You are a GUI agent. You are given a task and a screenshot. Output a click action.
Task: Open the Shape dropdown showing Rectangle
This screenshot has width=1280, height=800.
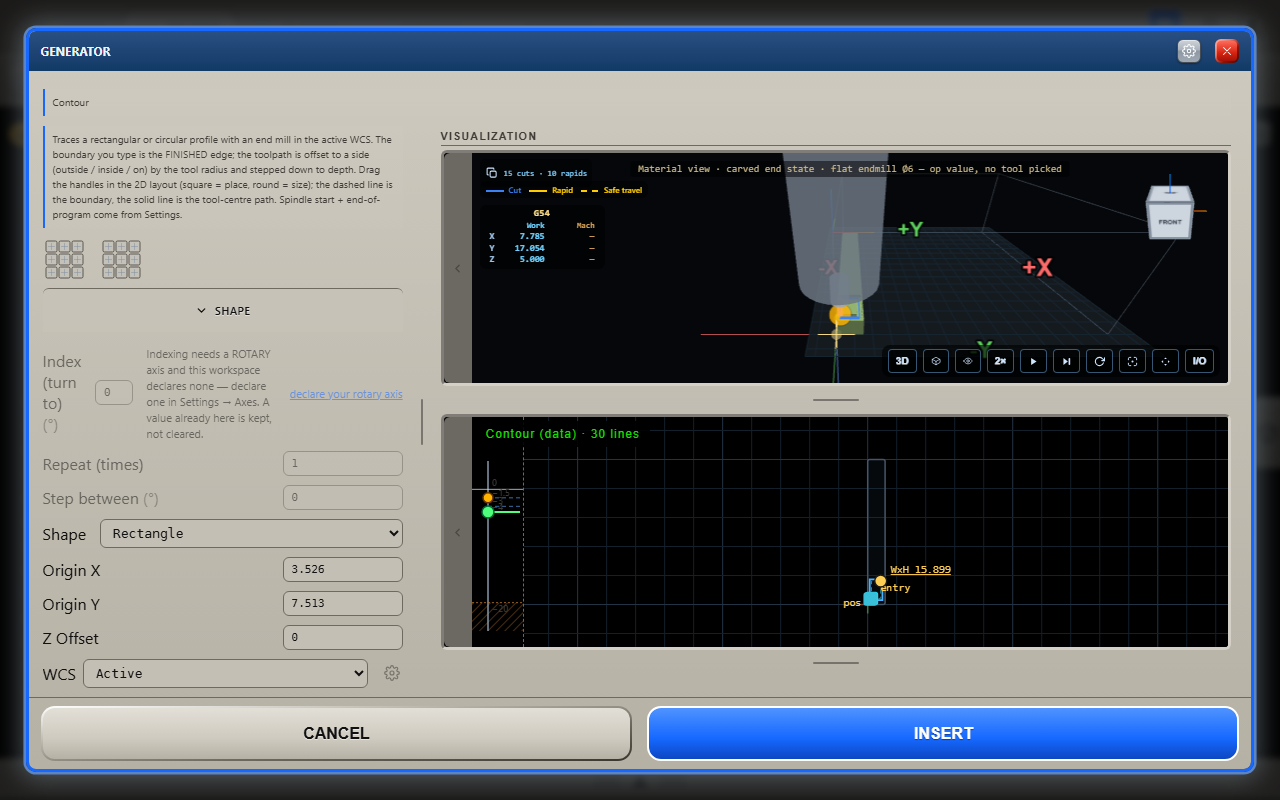(x=251, y=534)
